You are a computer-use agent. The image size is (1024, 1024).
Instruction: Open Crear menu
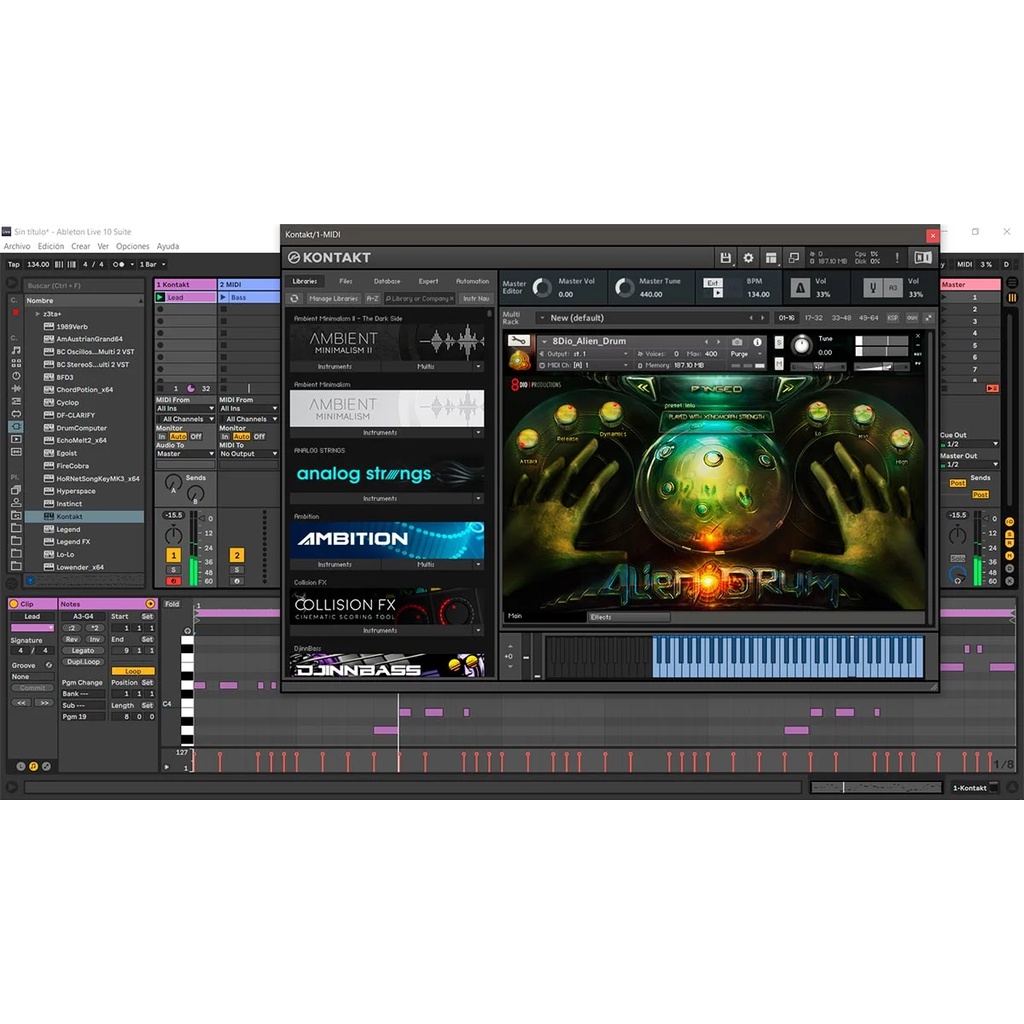[81, 246]
